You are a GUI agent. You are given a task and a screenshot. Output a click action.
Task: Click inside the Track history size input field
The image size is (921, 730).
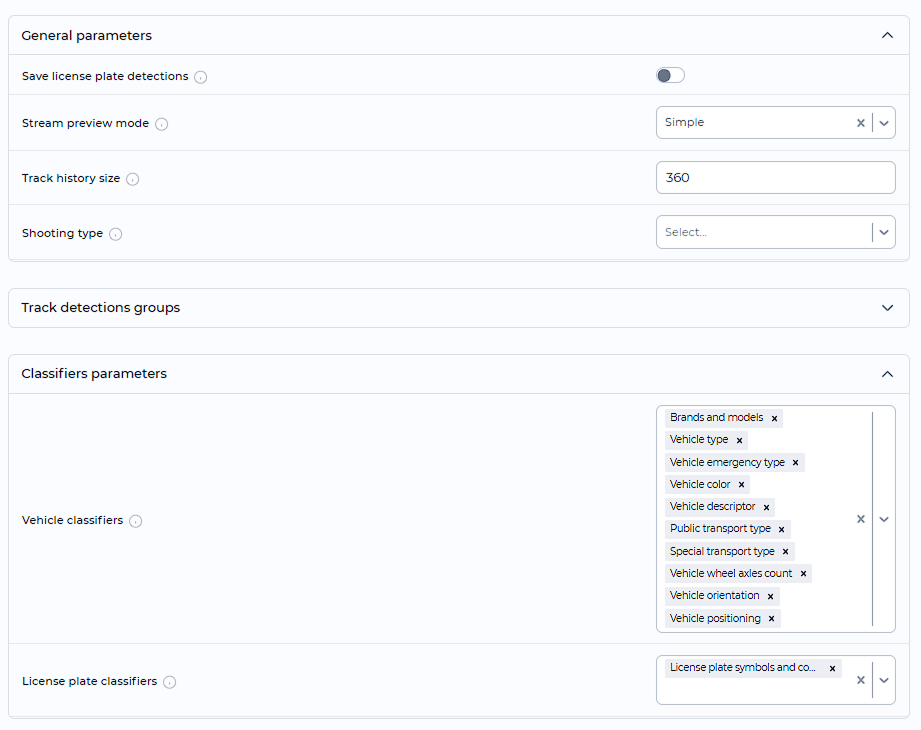click(x=775, y=177)
